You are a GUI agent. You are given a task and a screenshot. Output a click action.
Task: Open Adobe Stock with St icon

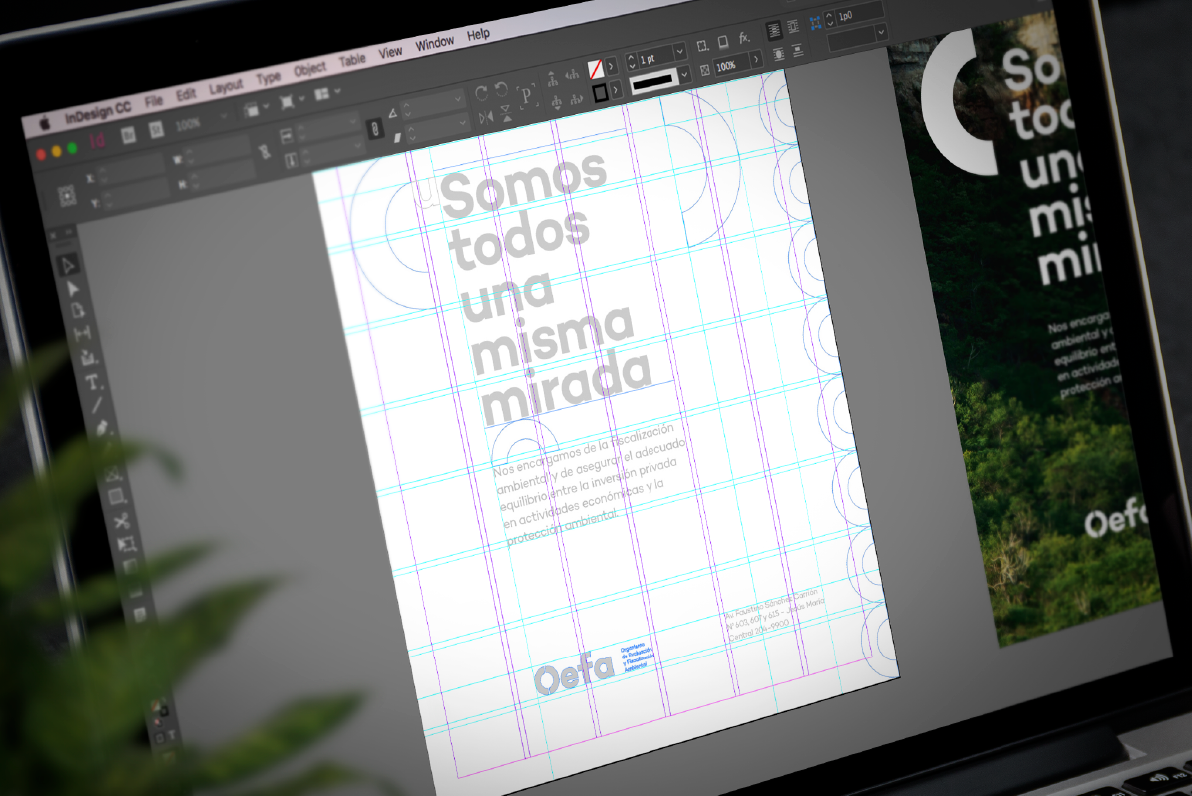tap(155, 130)
